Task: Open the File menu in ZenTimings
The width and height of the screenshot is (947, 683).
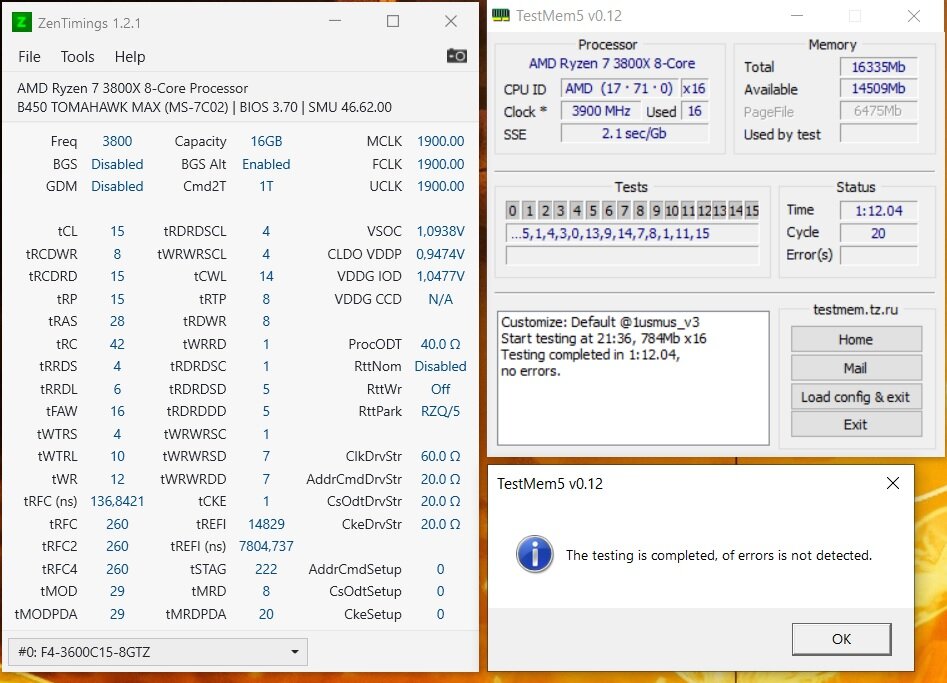Action: 29,57
